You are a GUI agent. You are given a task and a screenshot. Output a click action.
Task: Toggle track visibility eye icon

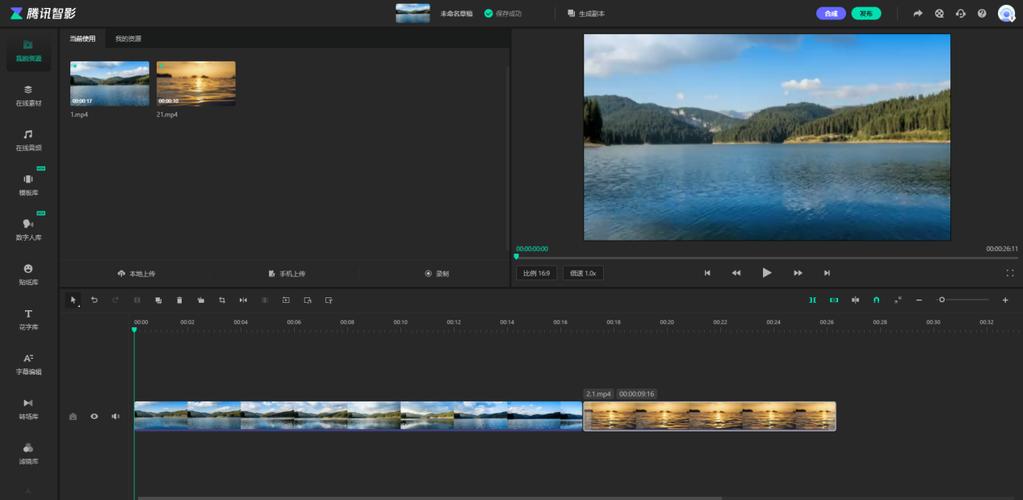pos(94,416)
